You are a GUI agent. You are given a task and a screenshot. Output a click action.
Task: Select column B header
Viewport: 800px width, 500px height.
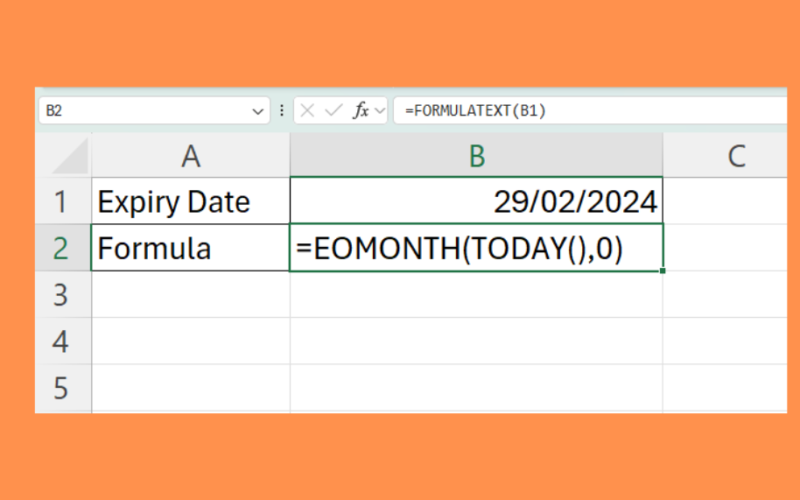[x=476, y=156]
